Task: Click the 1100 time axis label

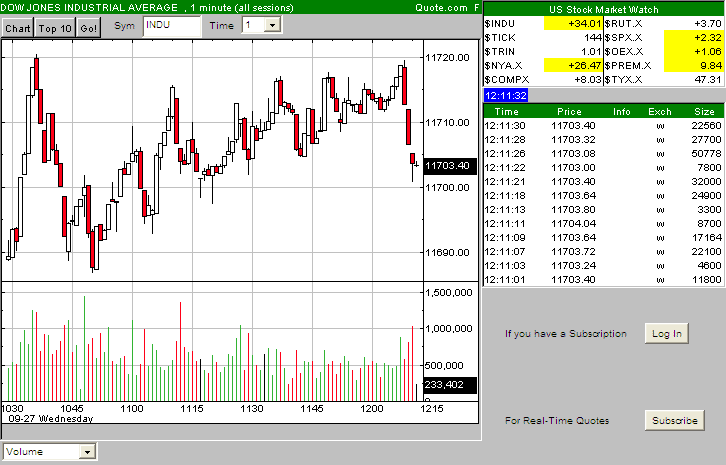Action: 132,408
